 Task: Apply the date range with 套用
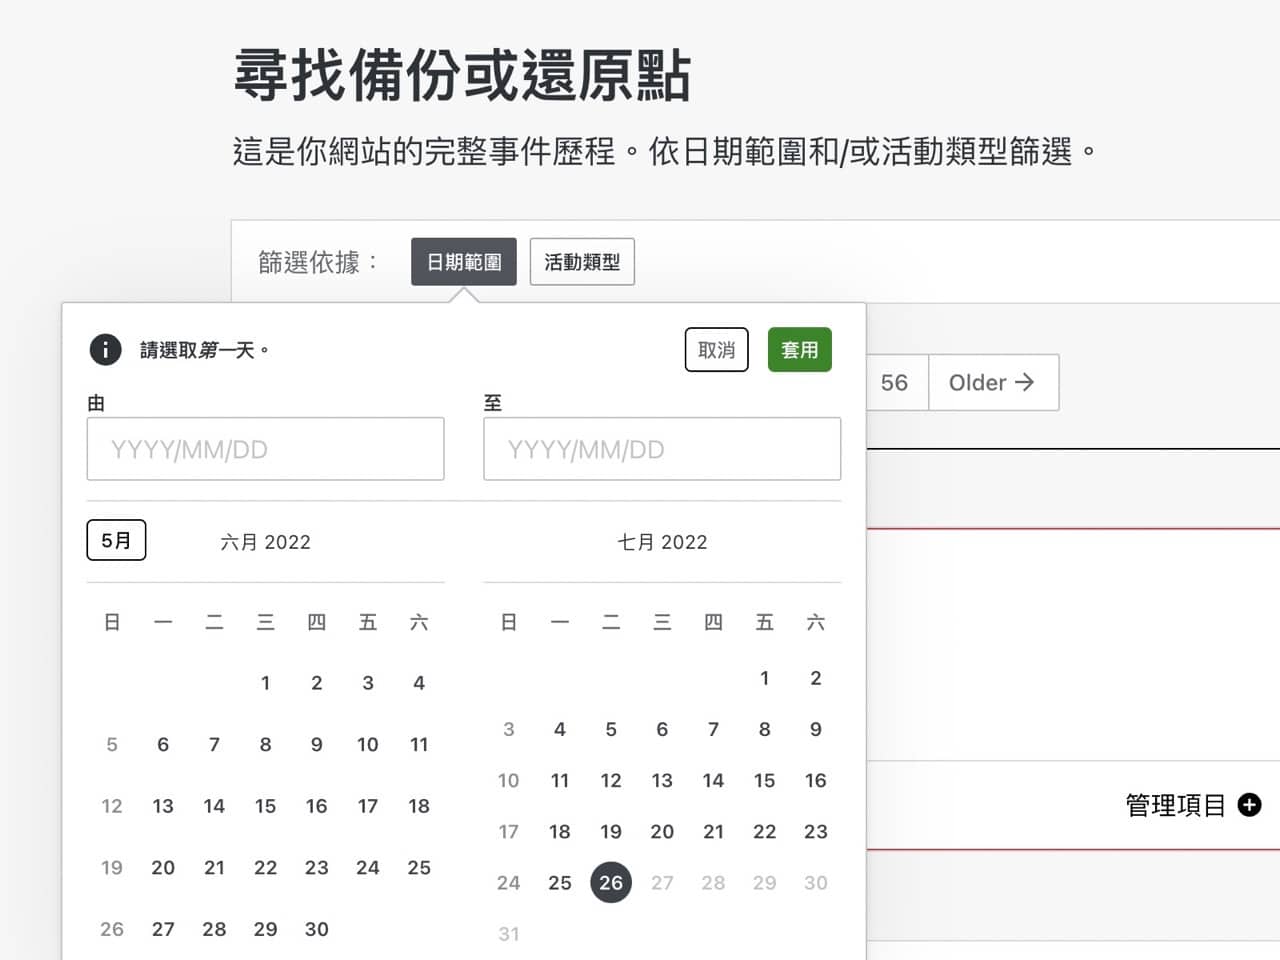[x=800, y=350]
